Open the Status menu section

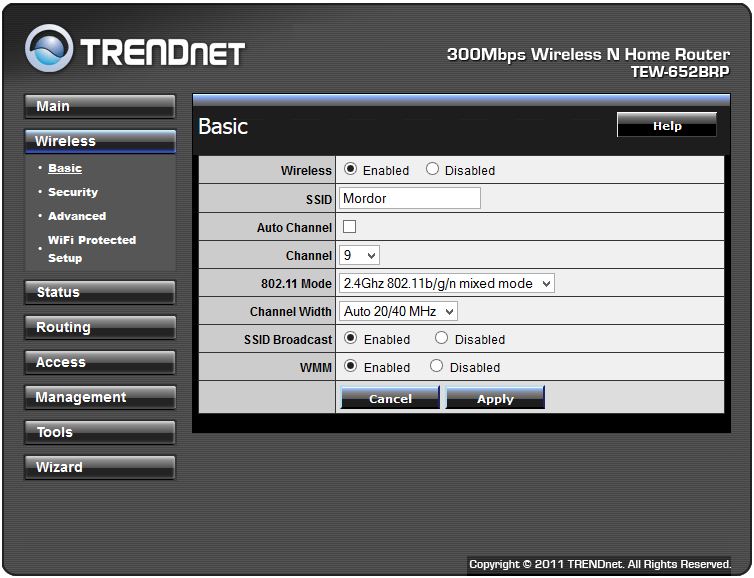[99, 293]
